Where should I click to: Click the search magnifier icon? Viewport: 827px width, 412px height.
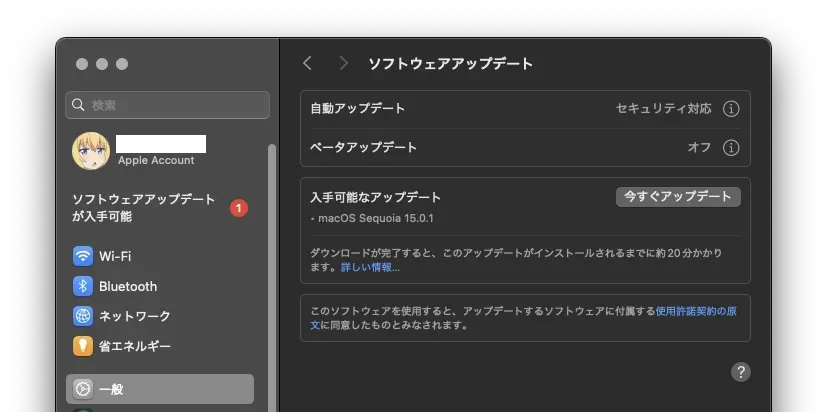click(78, 105)
